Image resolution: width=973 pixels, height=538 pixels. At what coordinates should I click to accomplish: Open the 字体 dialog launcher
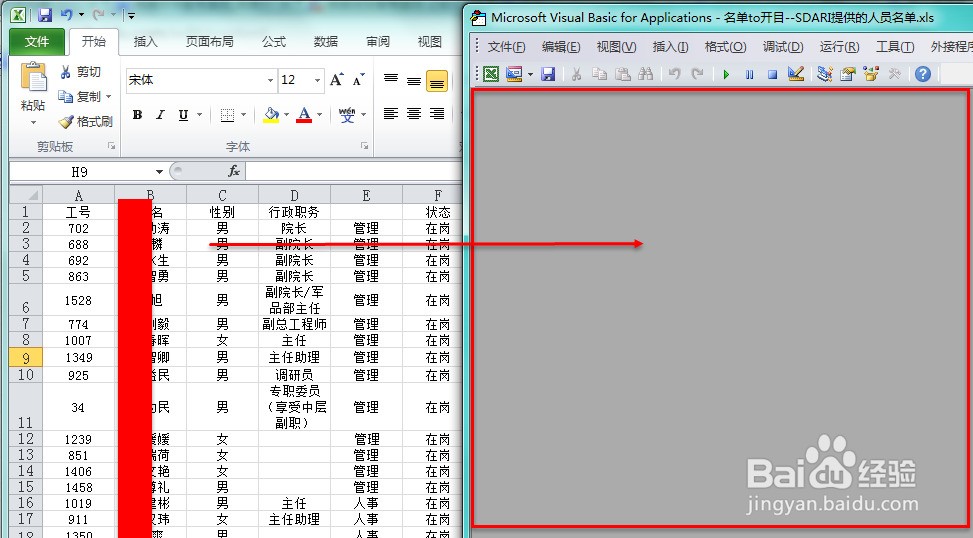tap(364, 146)
